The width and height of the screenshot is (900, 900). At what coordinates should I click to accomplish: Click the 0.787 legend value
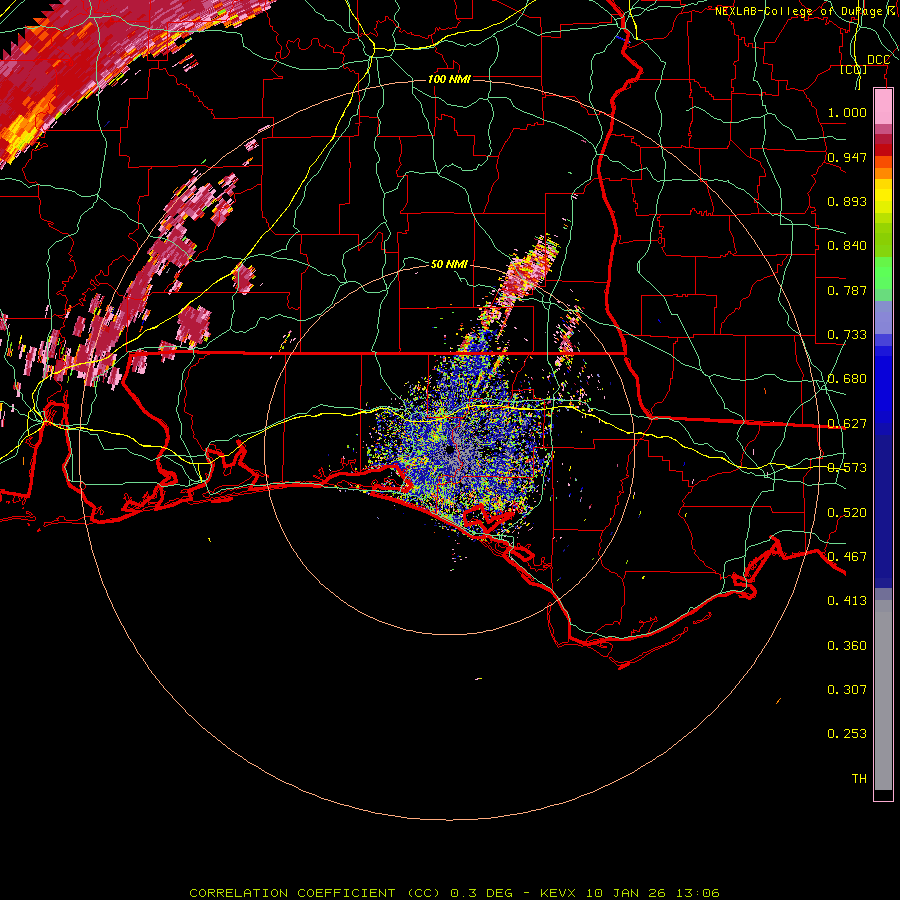pos(847,290)
